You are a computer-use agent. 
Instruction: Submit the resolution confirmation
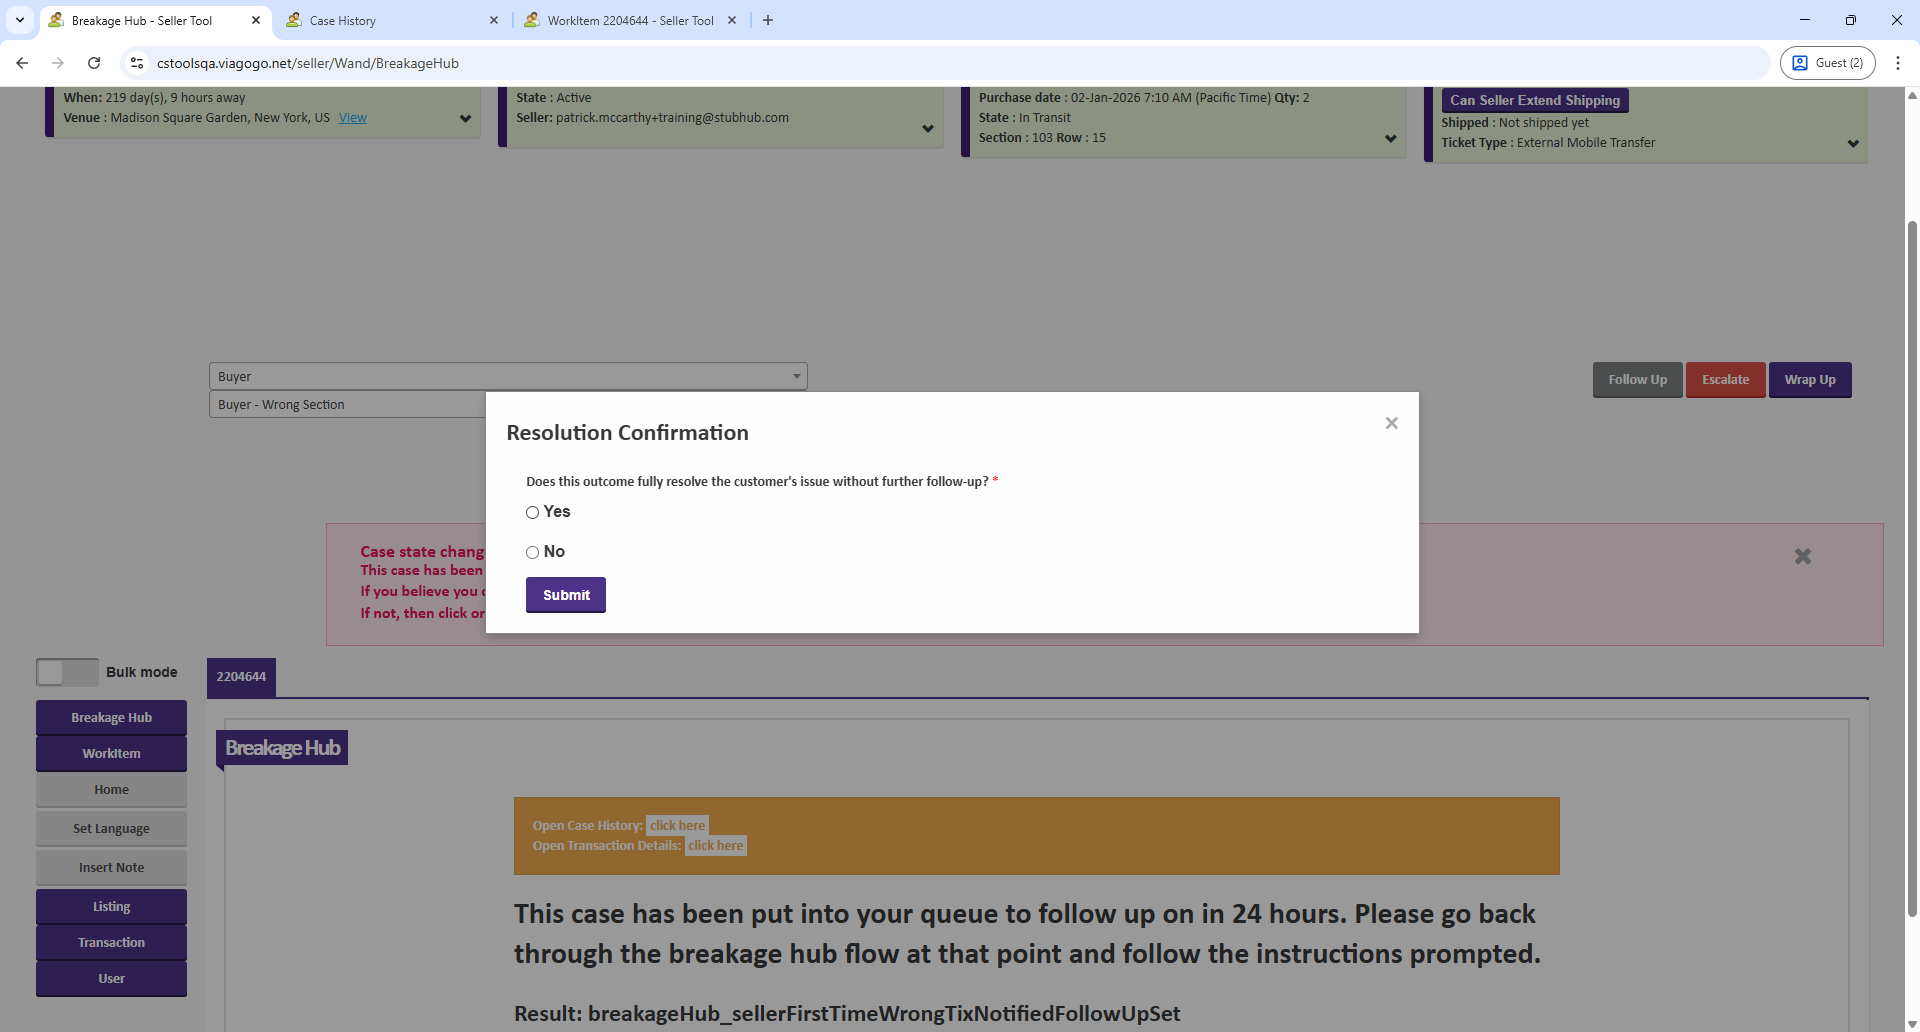pos(565,595)
